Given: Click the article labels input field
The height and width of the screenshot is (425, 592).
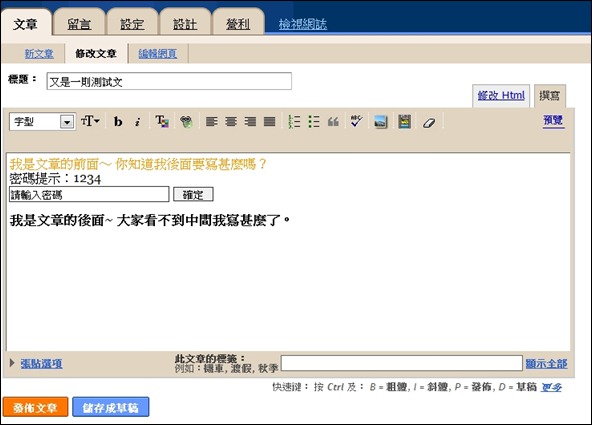Looking at the screenshot, I should pos(402,363).
